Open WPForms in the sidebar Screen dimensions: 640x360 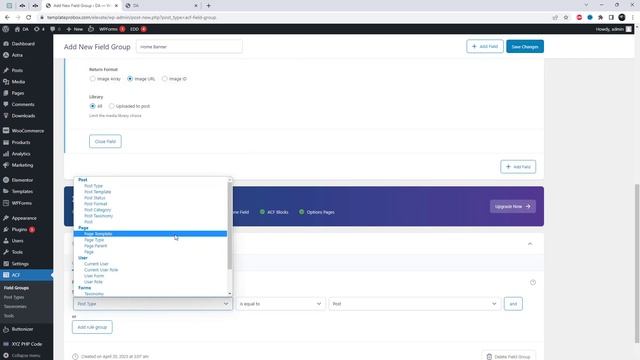[x=21, y=203]
